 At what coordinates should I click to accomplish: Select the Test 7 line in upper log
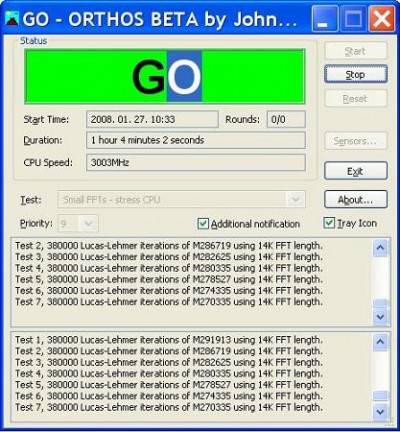click(169, 302)
